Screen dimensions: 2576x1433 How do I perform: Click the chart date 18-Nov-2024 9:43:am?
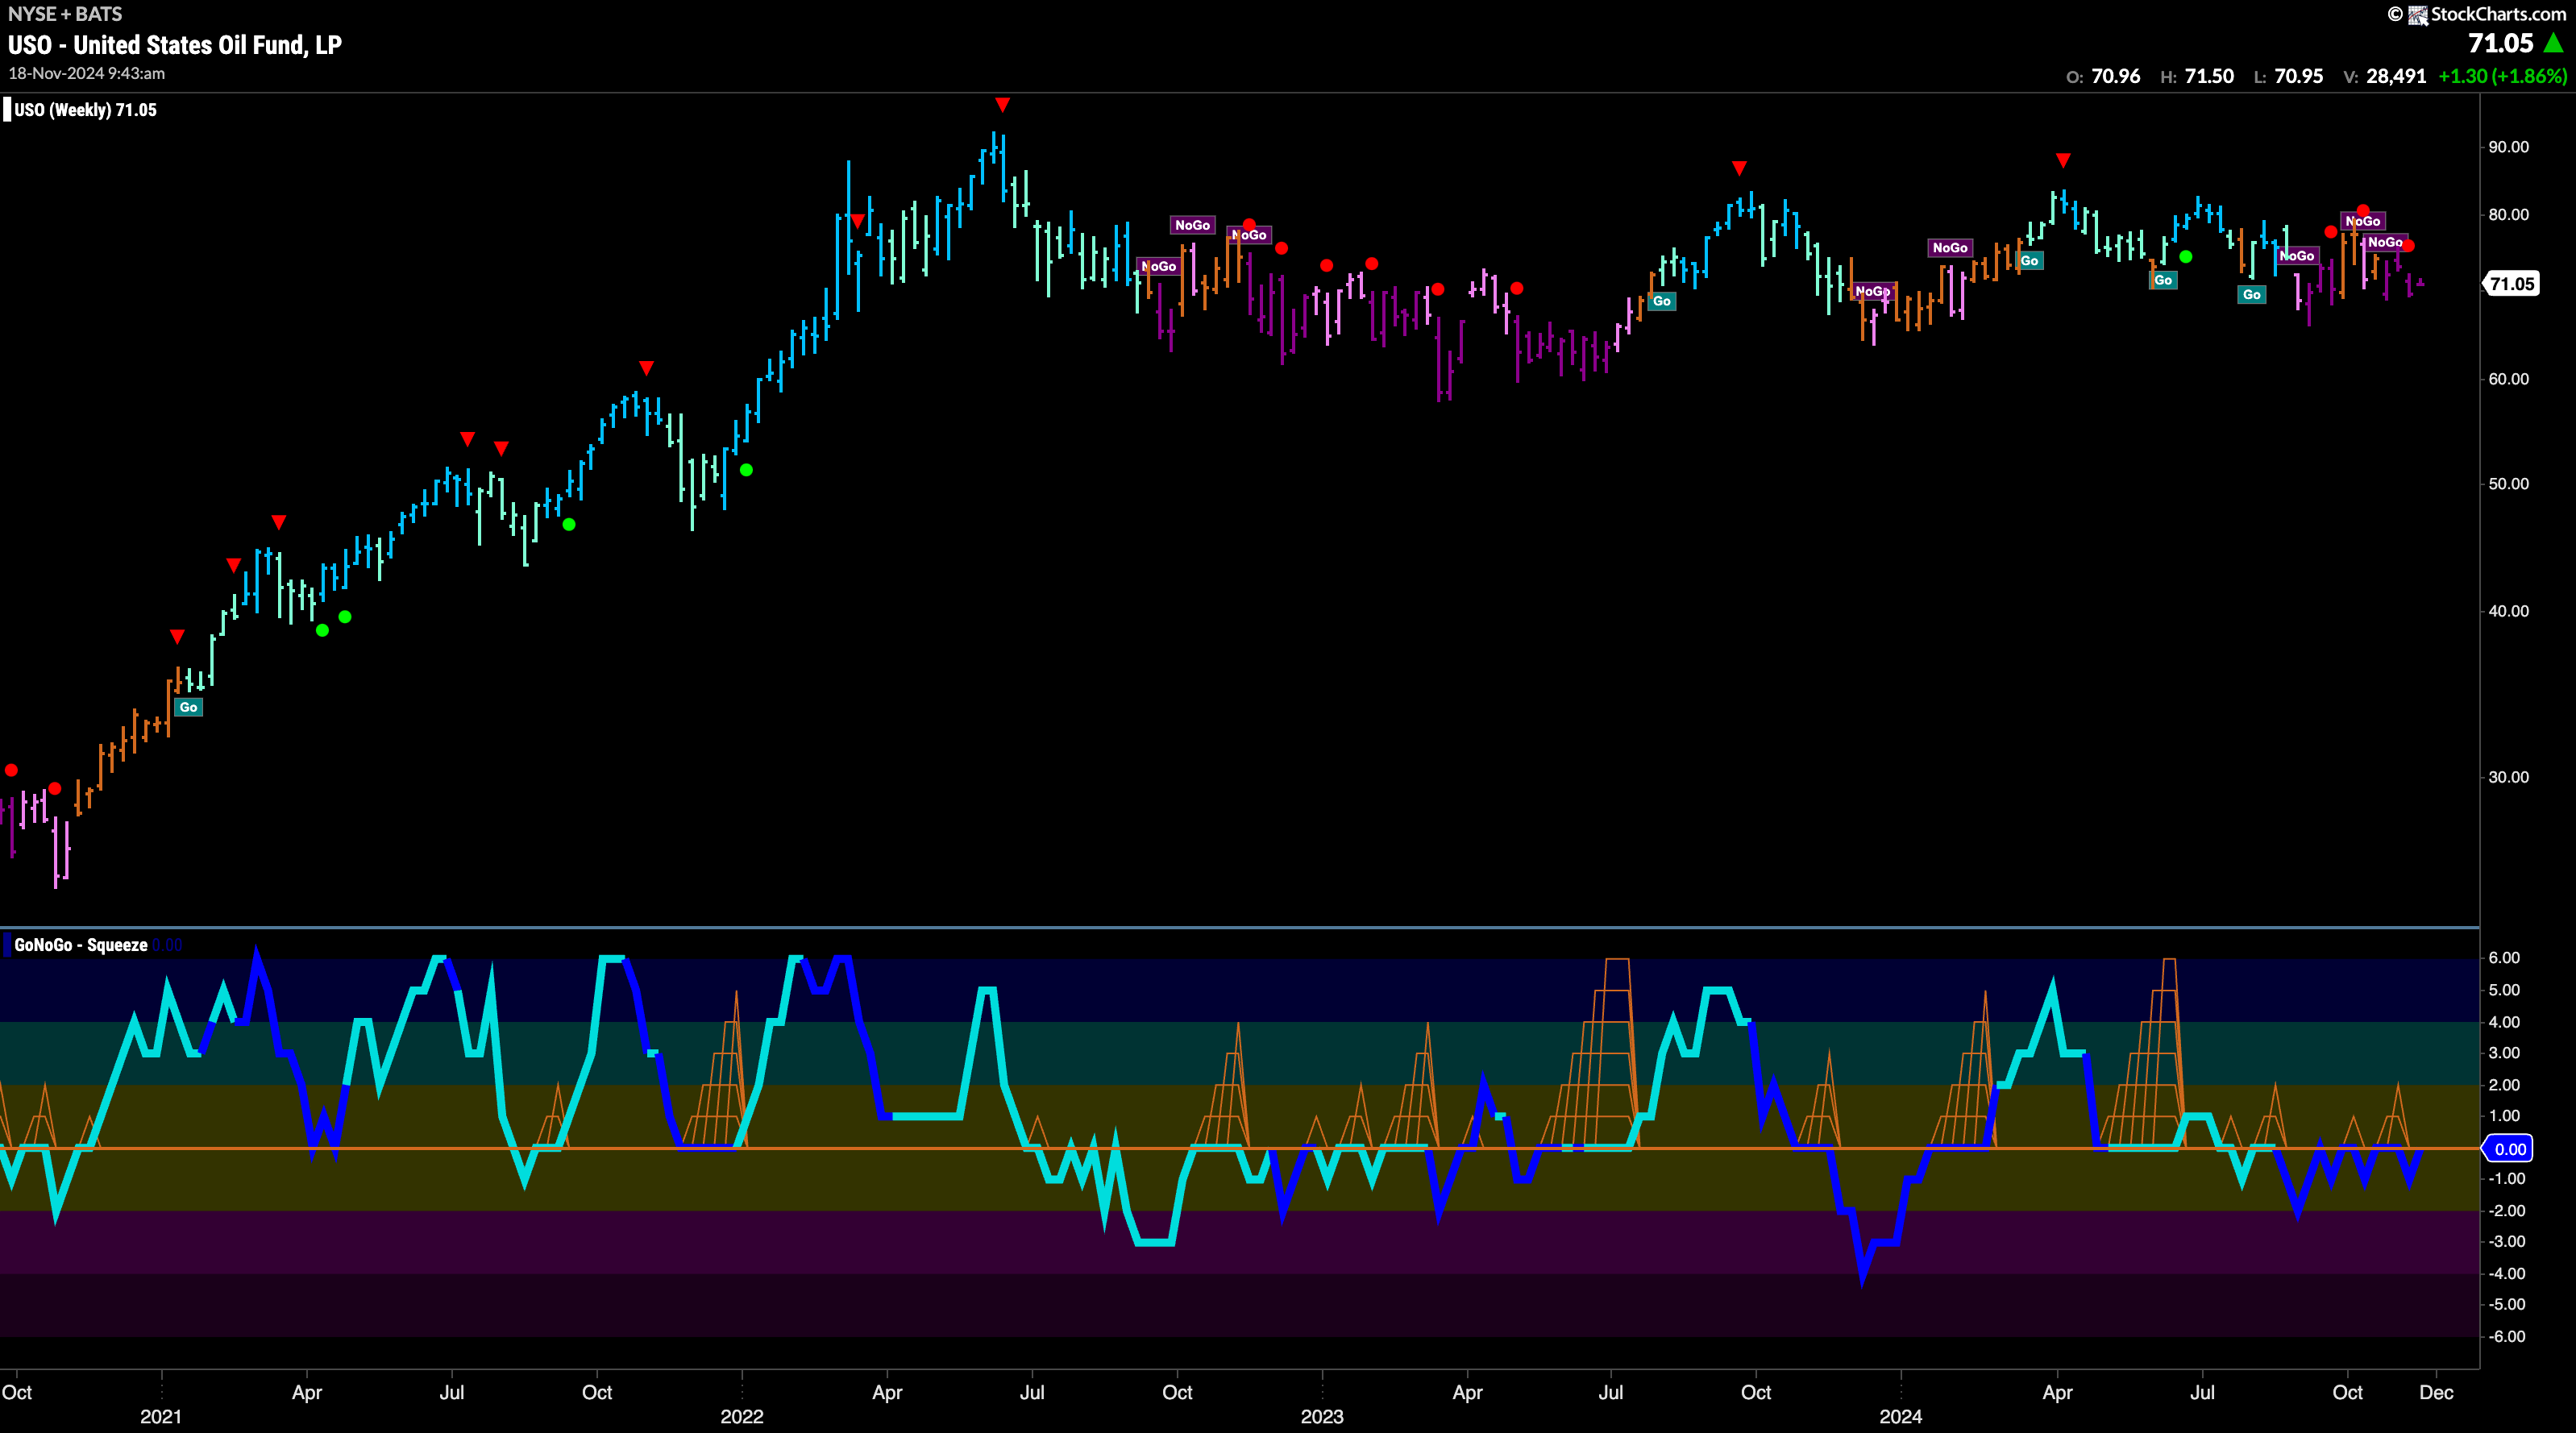click(87, 73)
